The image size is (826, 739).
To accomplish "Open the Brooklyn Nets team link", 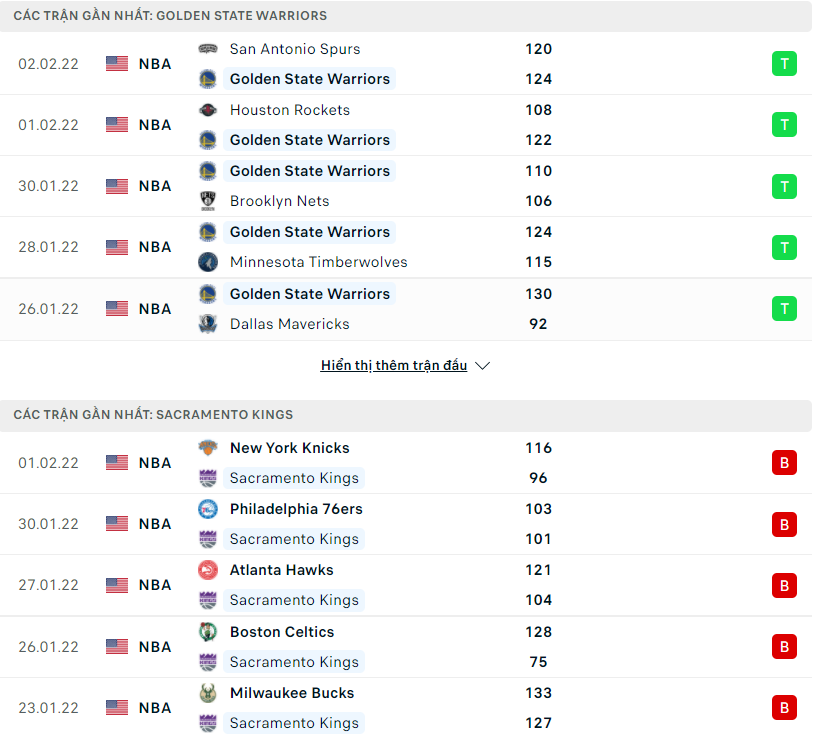I will tap(279, 201).
